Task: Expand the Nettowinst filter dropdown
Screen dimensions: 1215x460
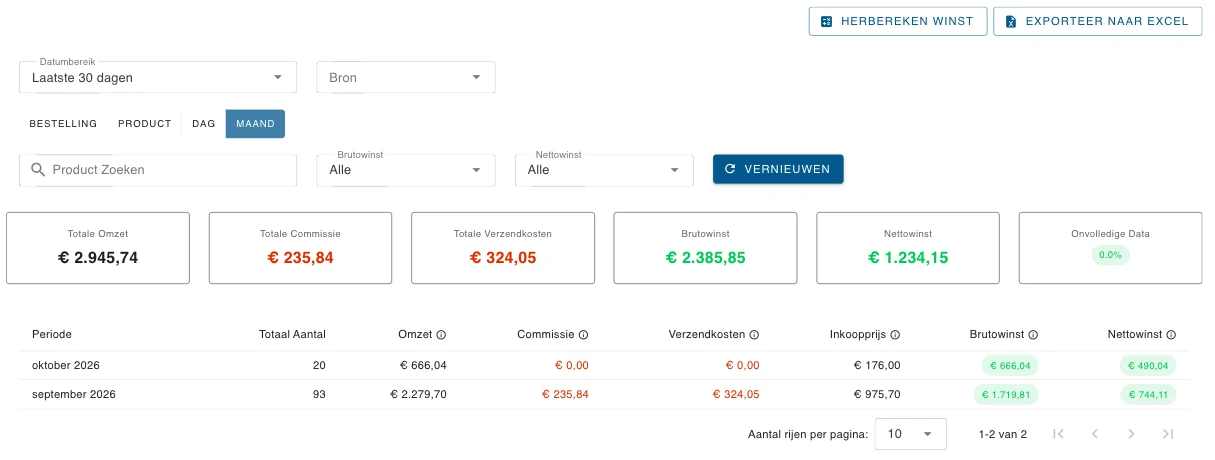Action: coord(604,169)
